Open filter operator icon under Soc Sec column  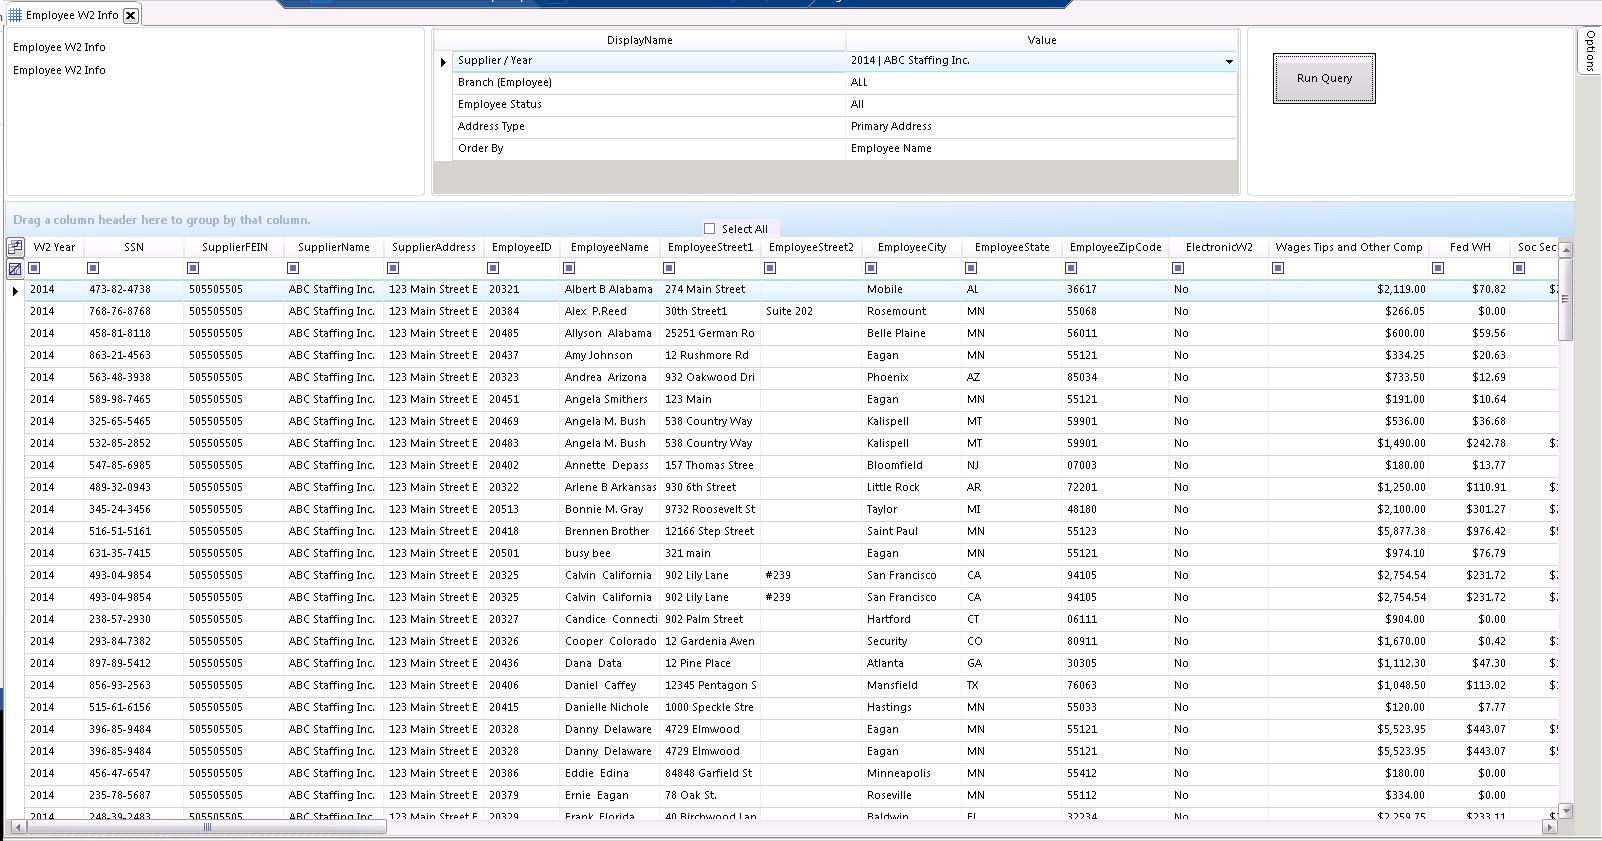click(x=1519, y=268)
